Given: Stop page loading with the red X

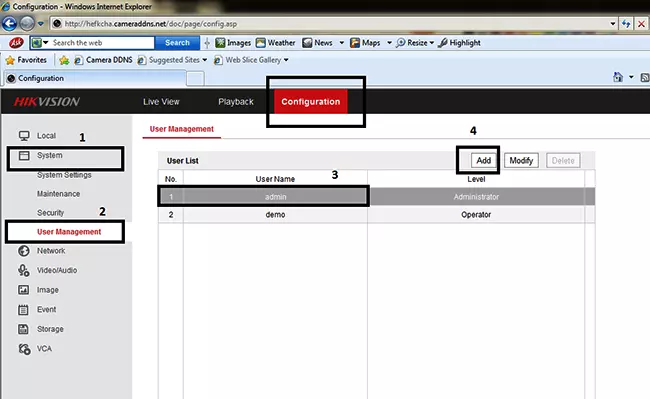Looking at the screenshot, I should (641, 24).
